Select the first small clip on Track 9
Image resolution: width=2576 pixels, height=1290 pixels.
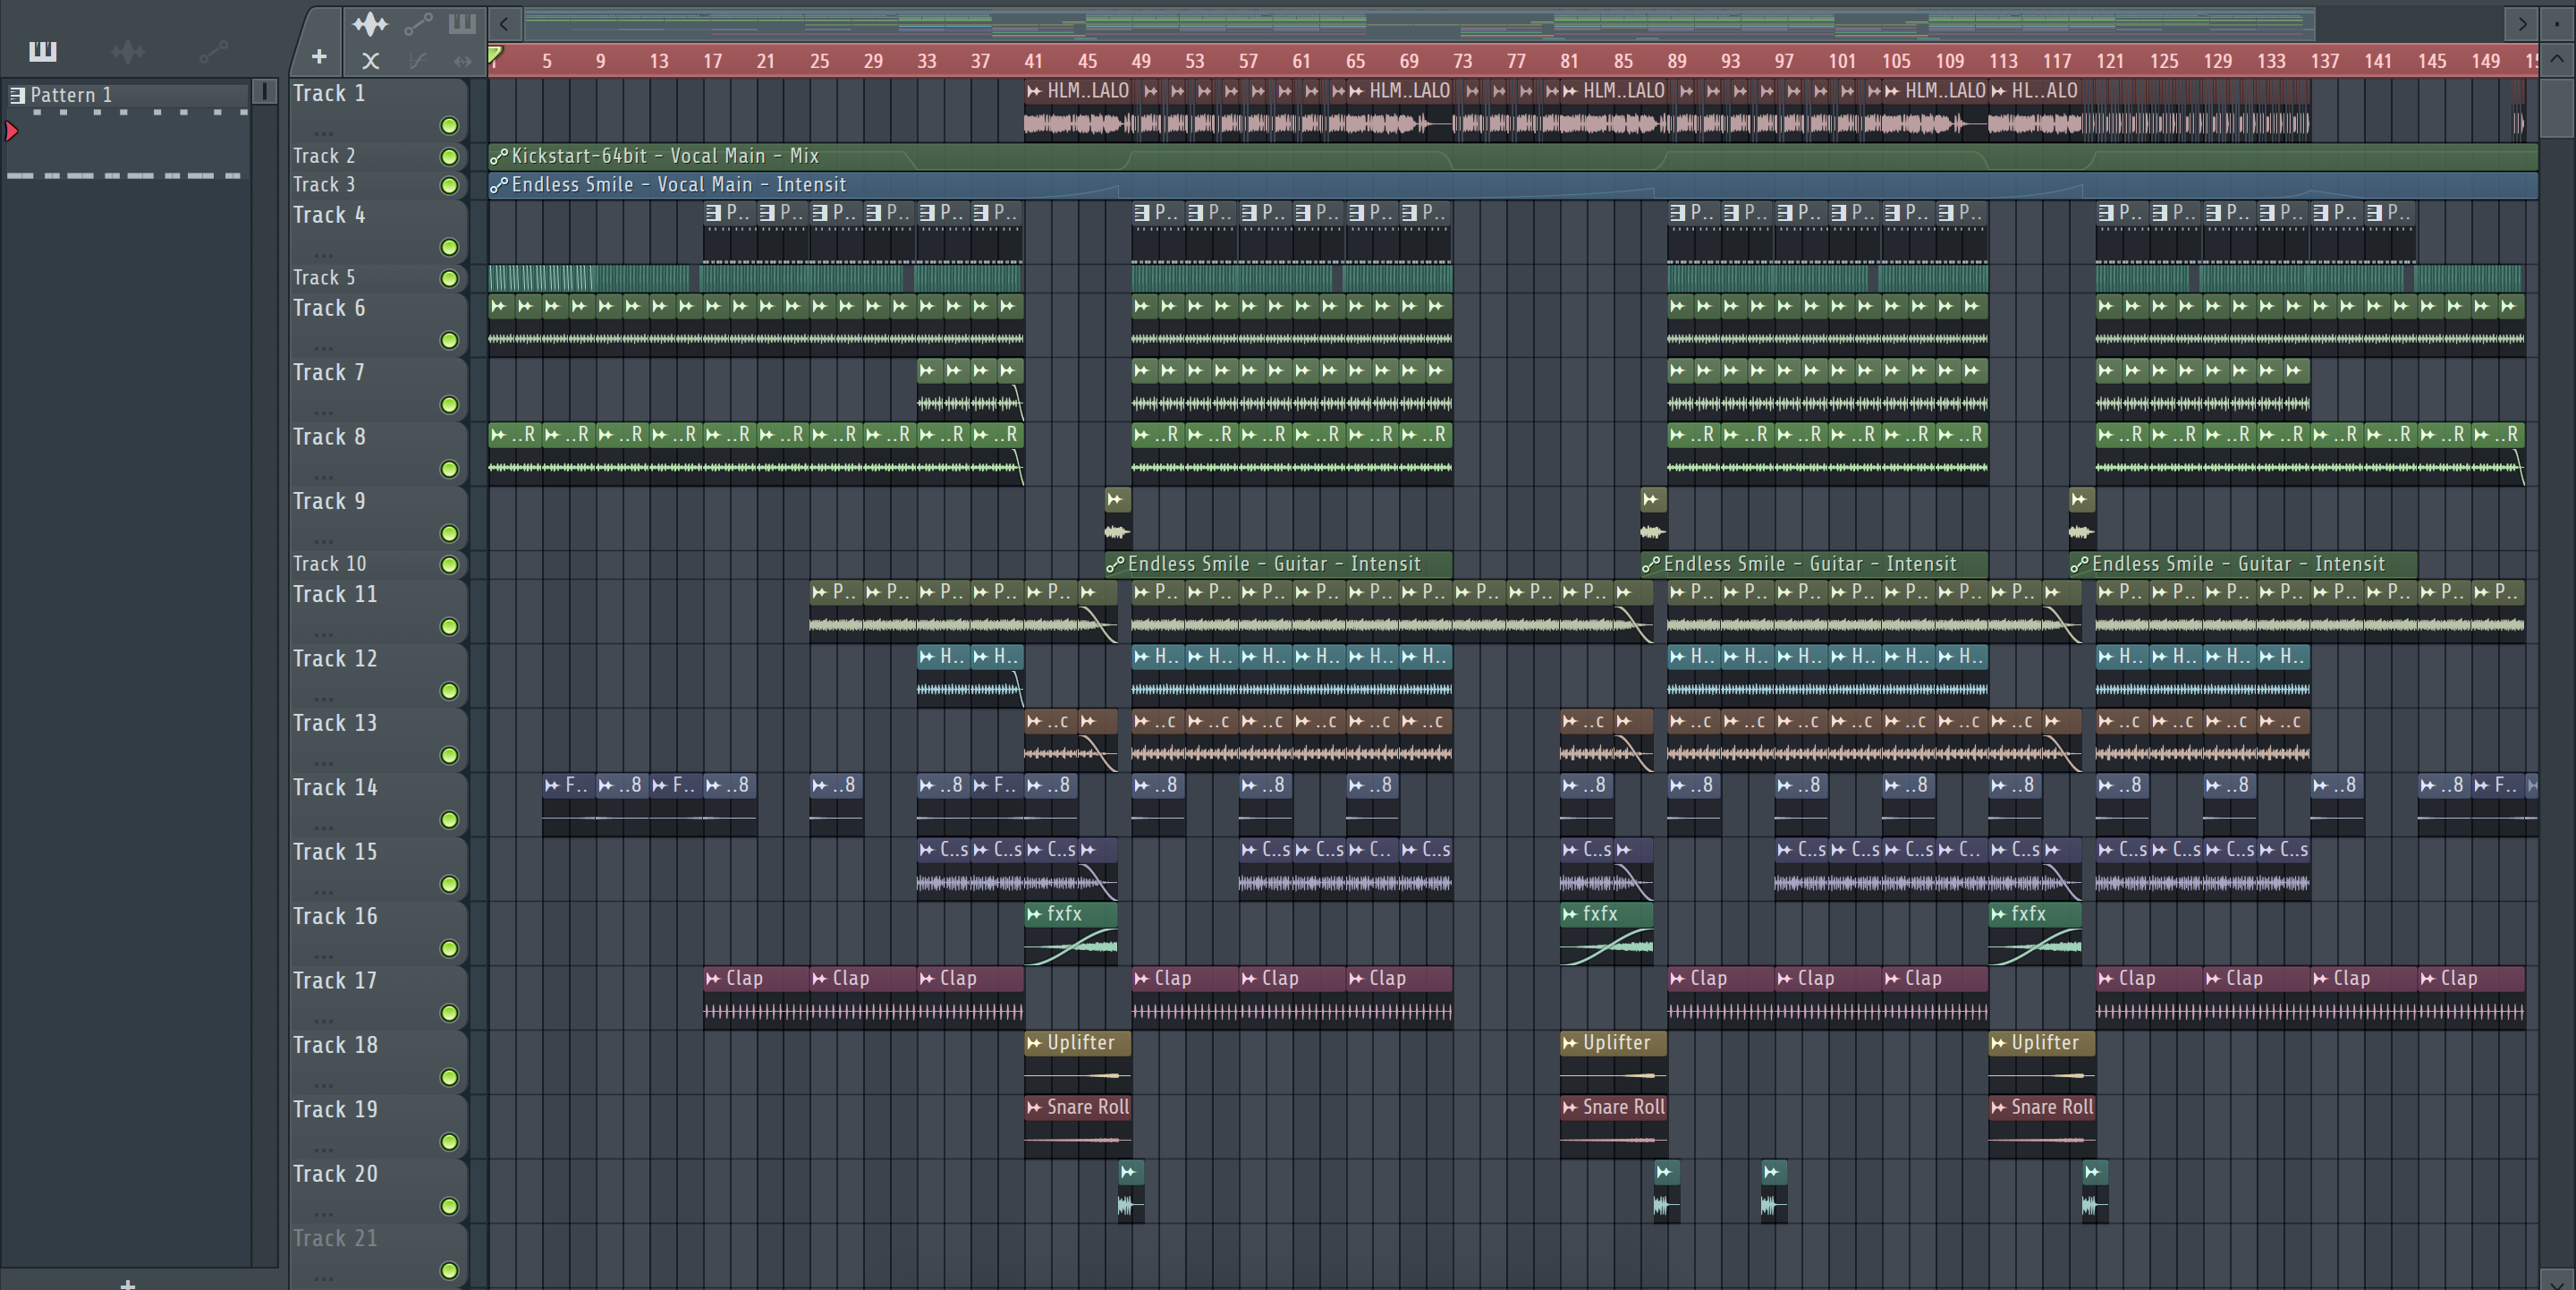pyautogui.click(x=1117, y=517)
